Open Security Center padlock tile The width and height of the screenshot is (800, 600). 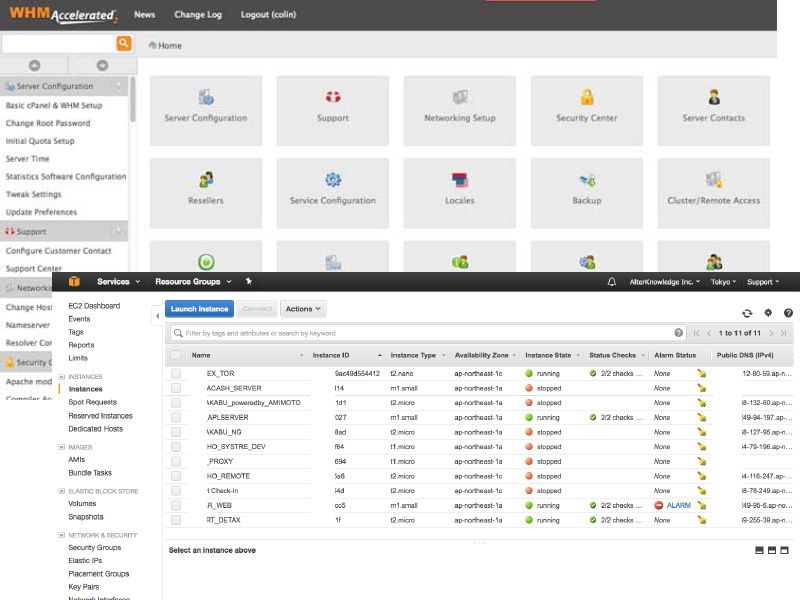point(587,111)
